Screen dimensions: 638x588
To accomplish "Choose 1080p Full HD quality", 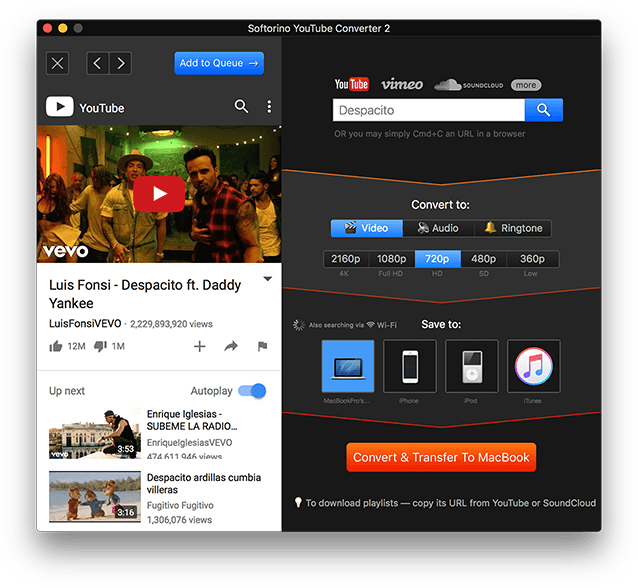I will [x=391, y=259].
